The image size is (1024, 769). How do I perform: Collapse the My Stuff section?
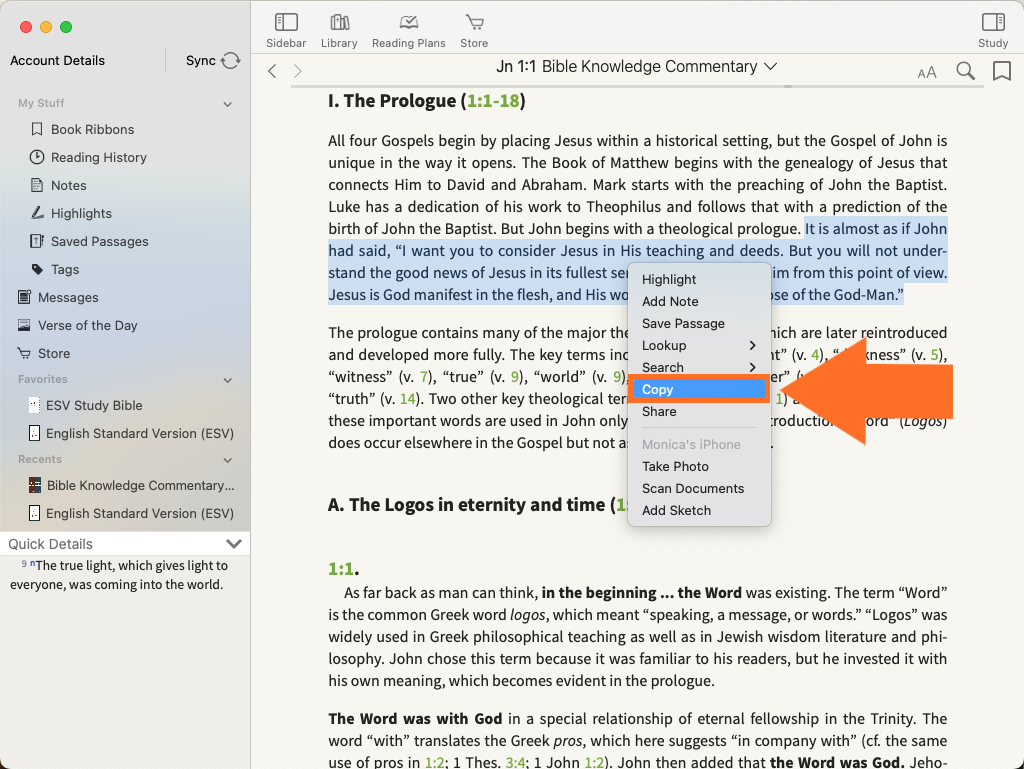[228, 104]
